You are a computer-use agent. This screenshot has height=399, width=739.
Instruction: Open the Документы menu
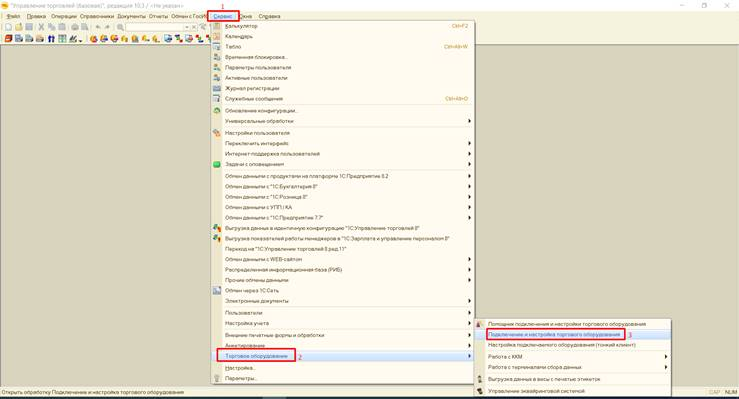tap(131, 16)
